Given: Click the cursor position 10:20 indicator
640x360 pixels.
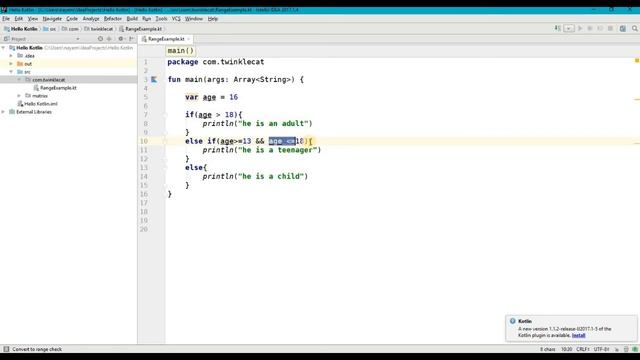Looking at the screenshot, I should (566, 349).
